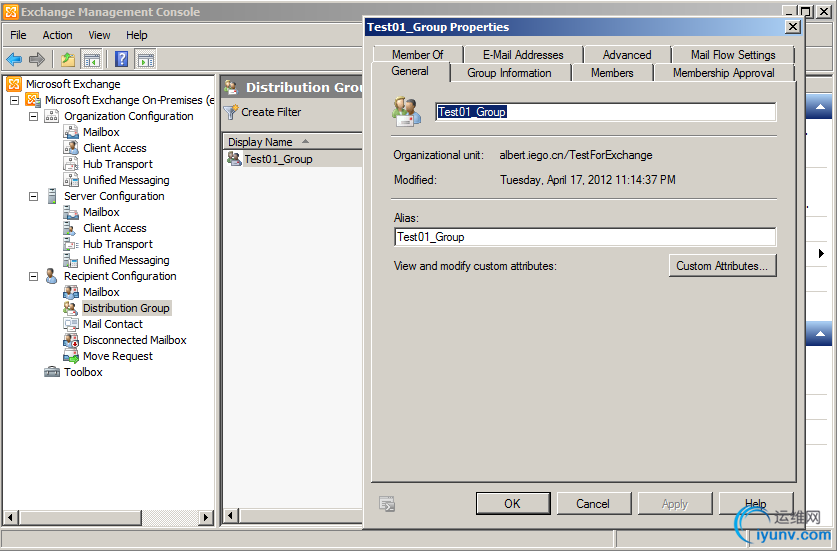Screen dimensions: 837x551
Task: Click the OK button
Action: (x=512, y=503)
